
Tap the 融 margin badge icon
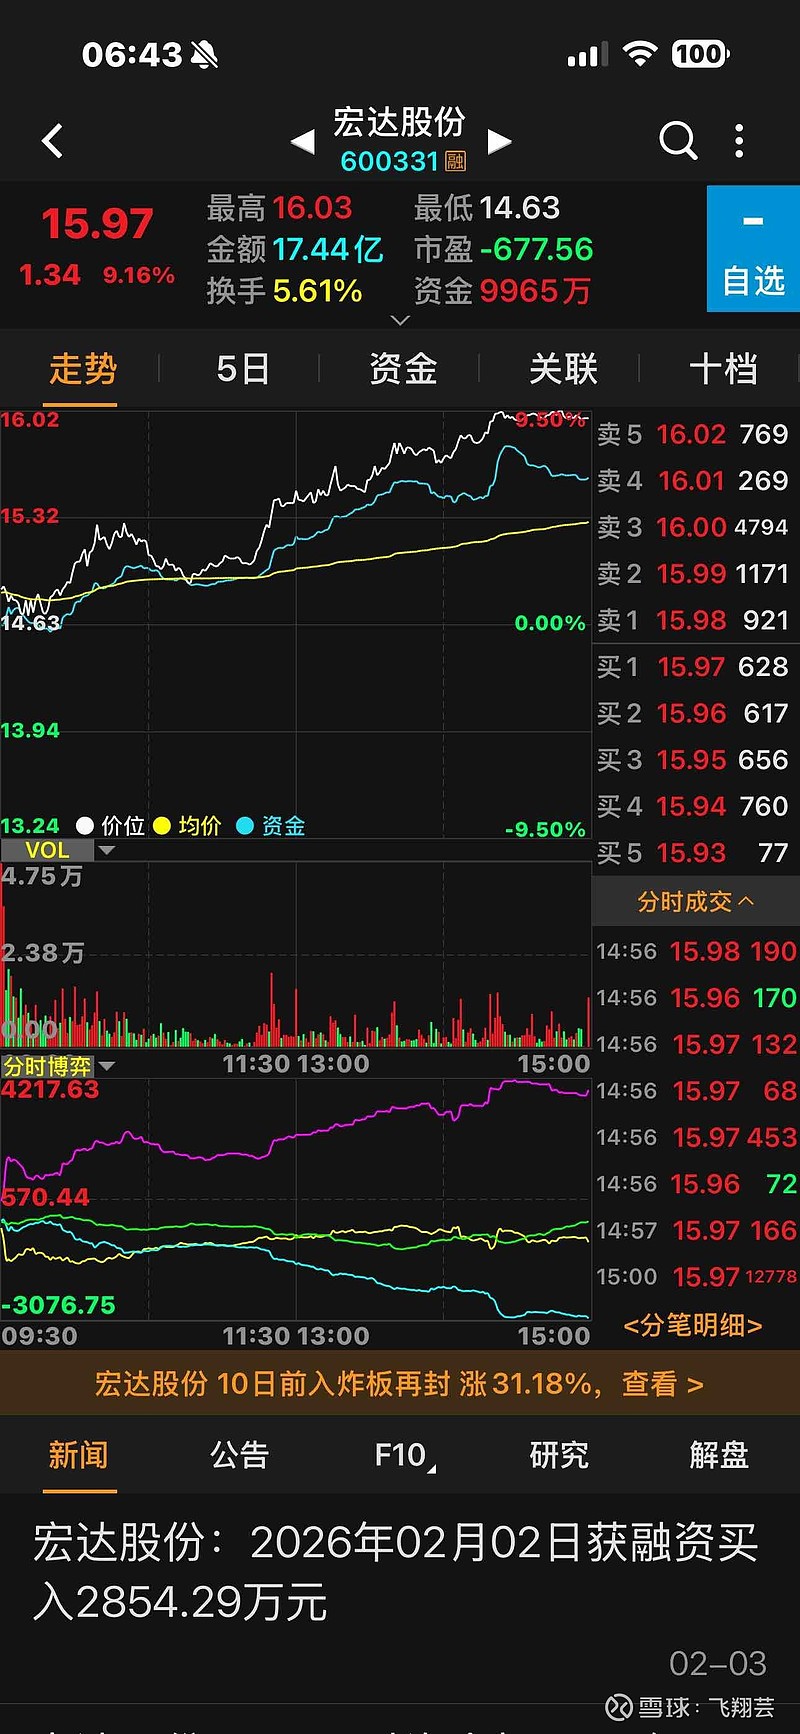456,161
